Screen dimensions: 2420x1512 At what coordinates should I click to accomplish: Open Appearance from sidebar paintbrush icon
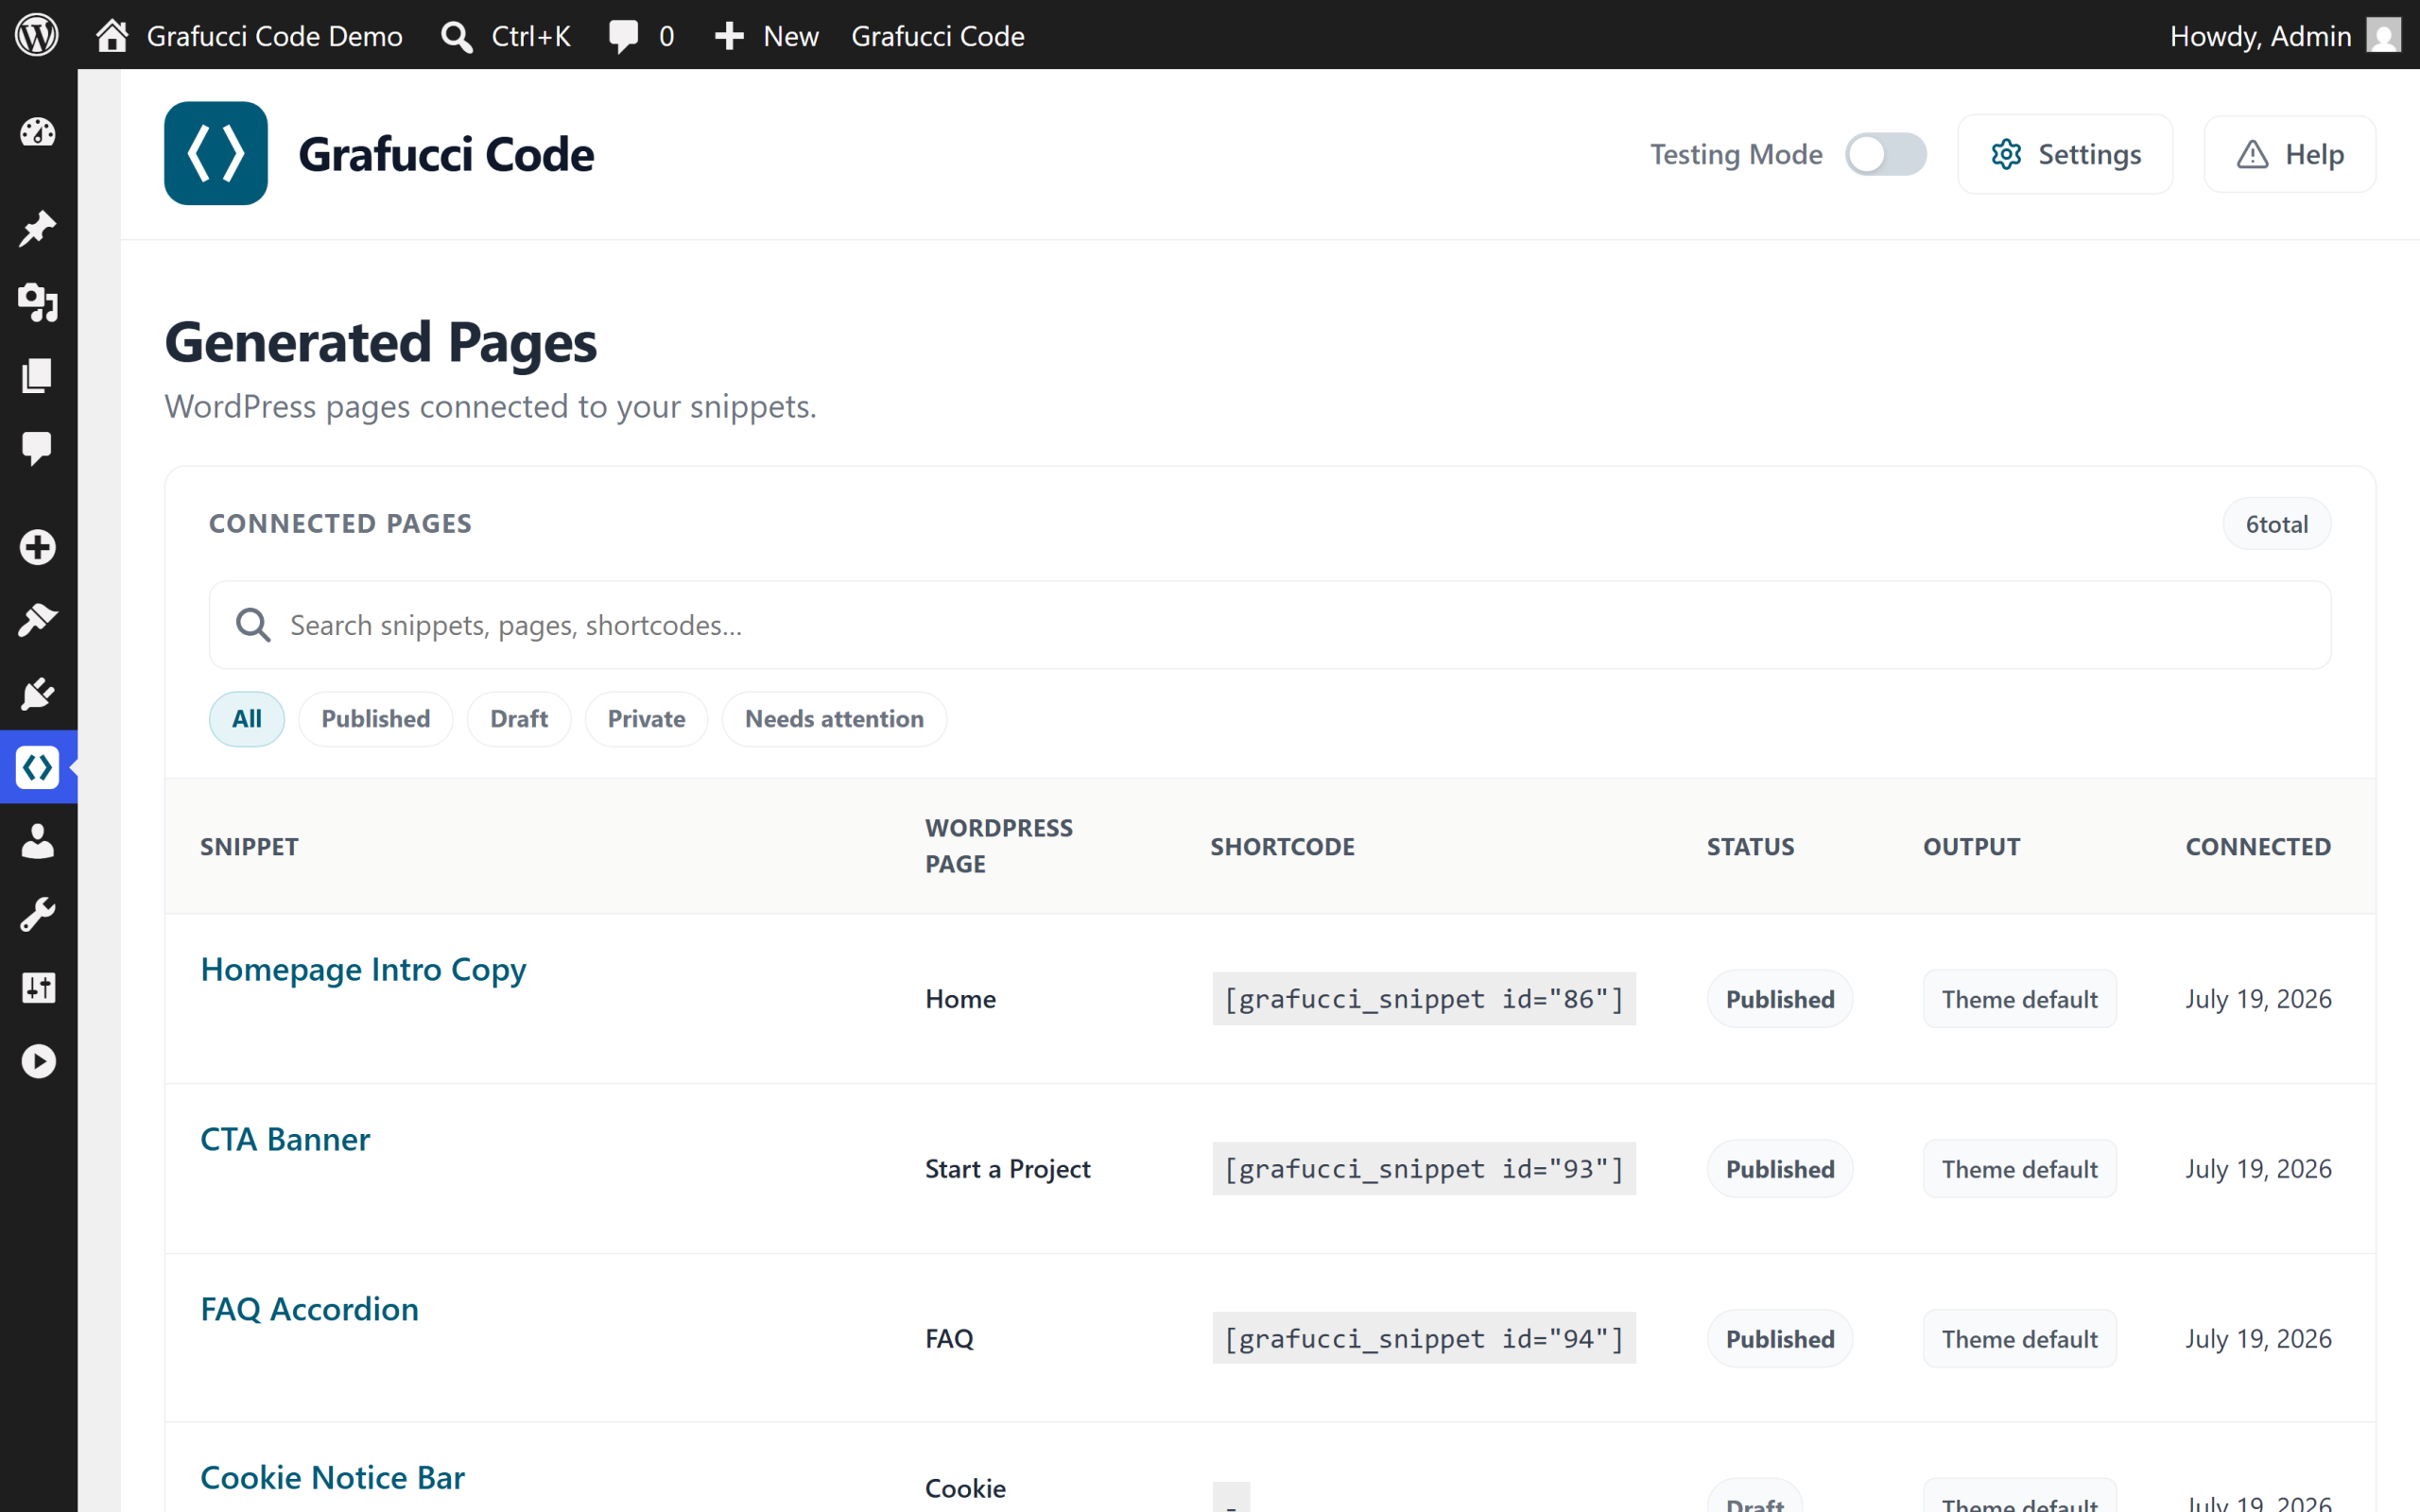[x=38, y=620]
